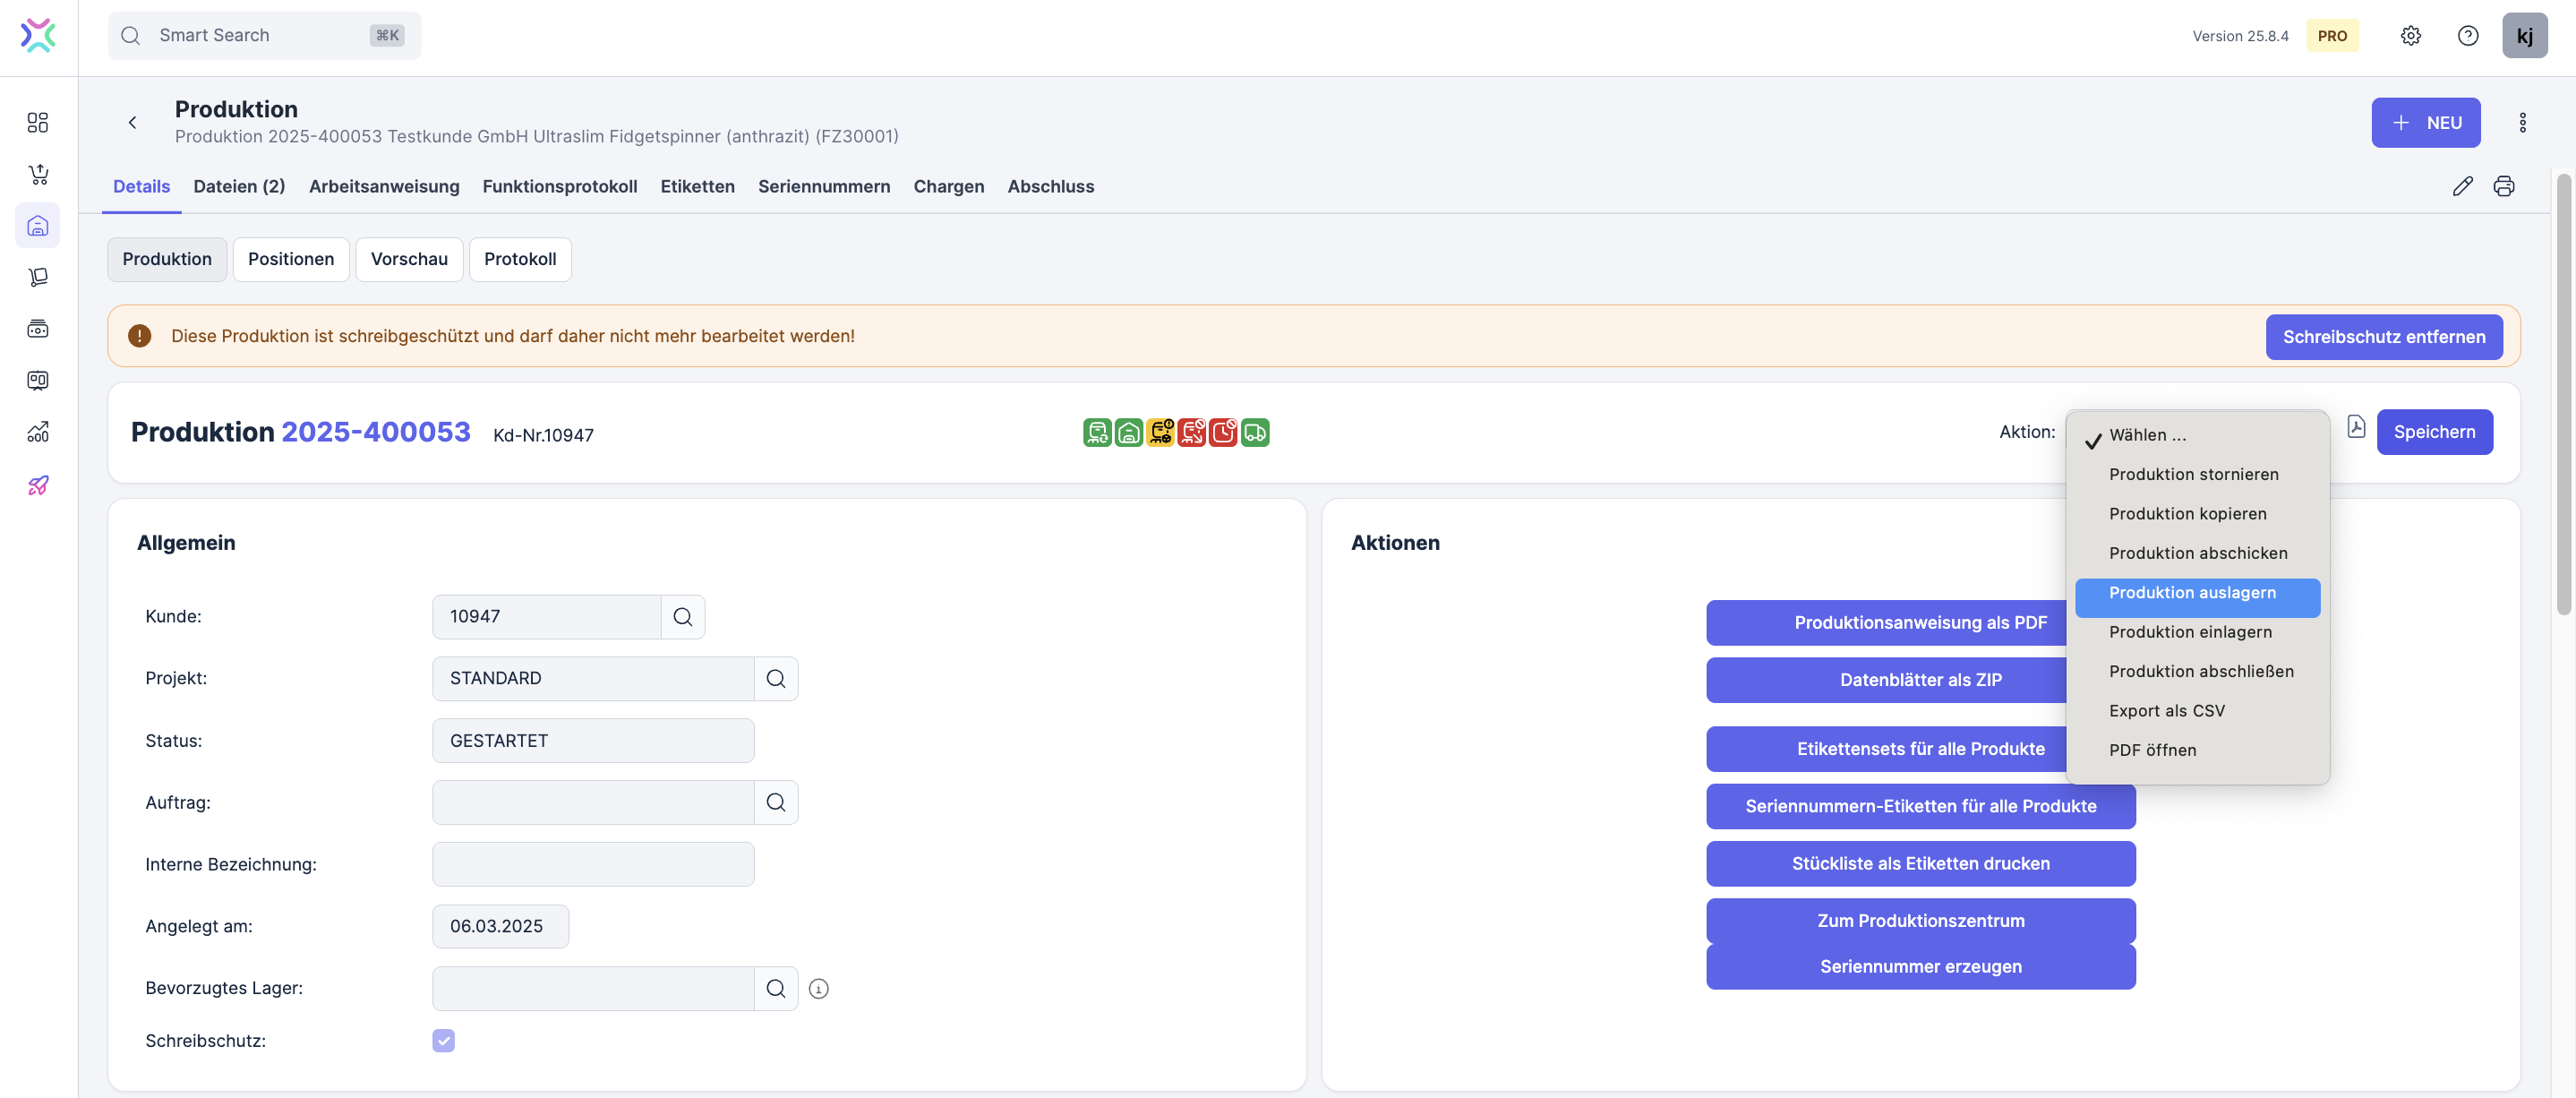Pick 'Produktion stornieren' in the dropdown
The height and width of the screenshot is (1098, 2576).
[x=2193, y=474]
